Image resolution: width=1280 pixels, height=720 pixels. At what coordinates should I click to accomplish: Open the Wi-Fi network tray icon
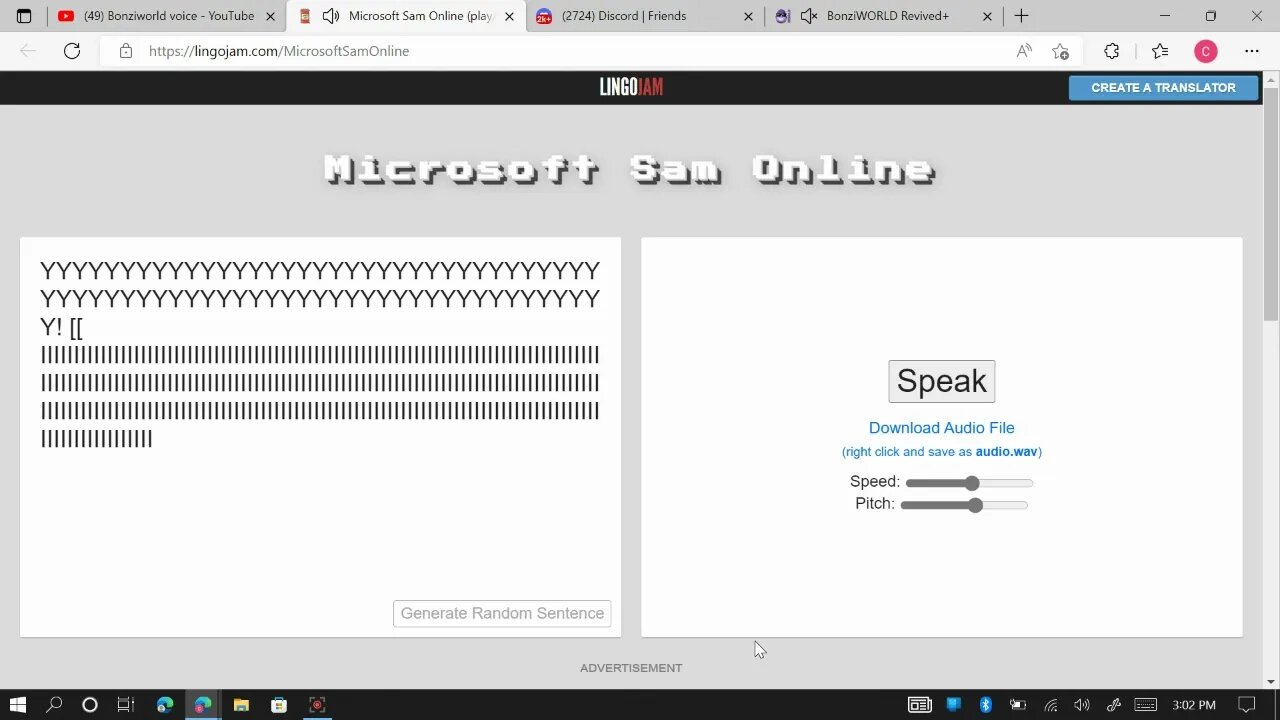[1051, 705]
